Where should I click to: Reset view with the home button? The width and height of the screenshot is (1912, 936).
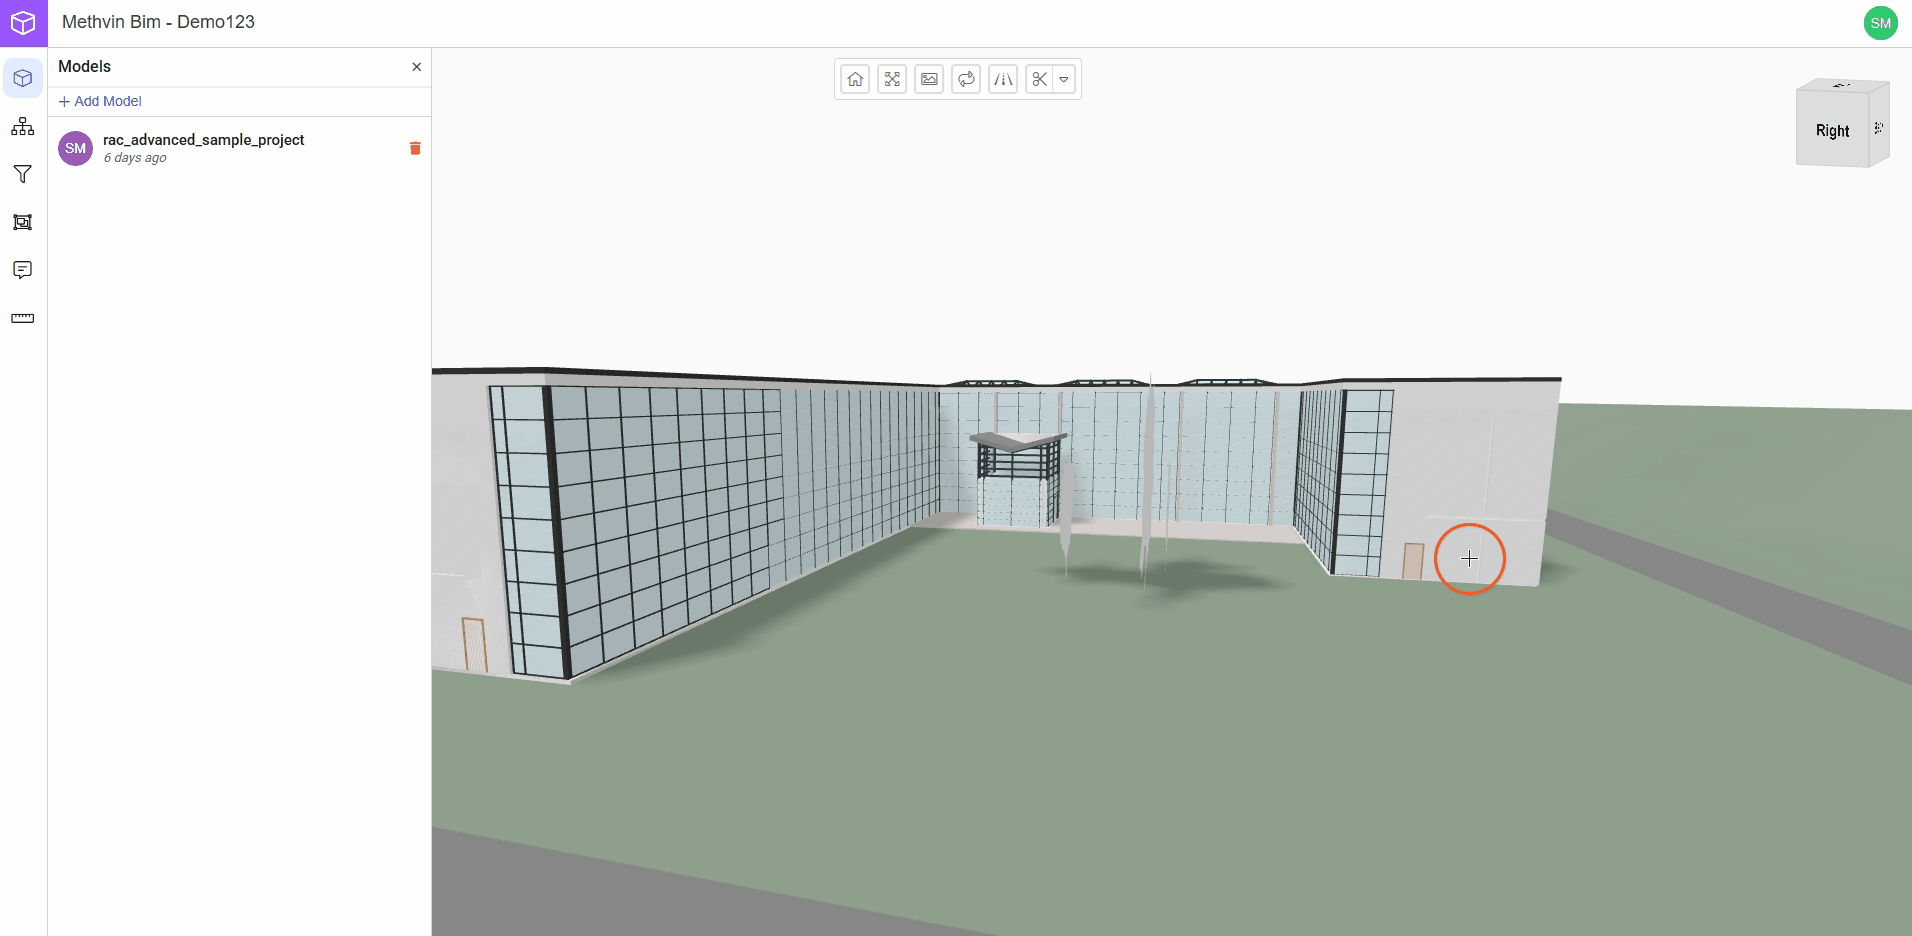tap(855, 79)
